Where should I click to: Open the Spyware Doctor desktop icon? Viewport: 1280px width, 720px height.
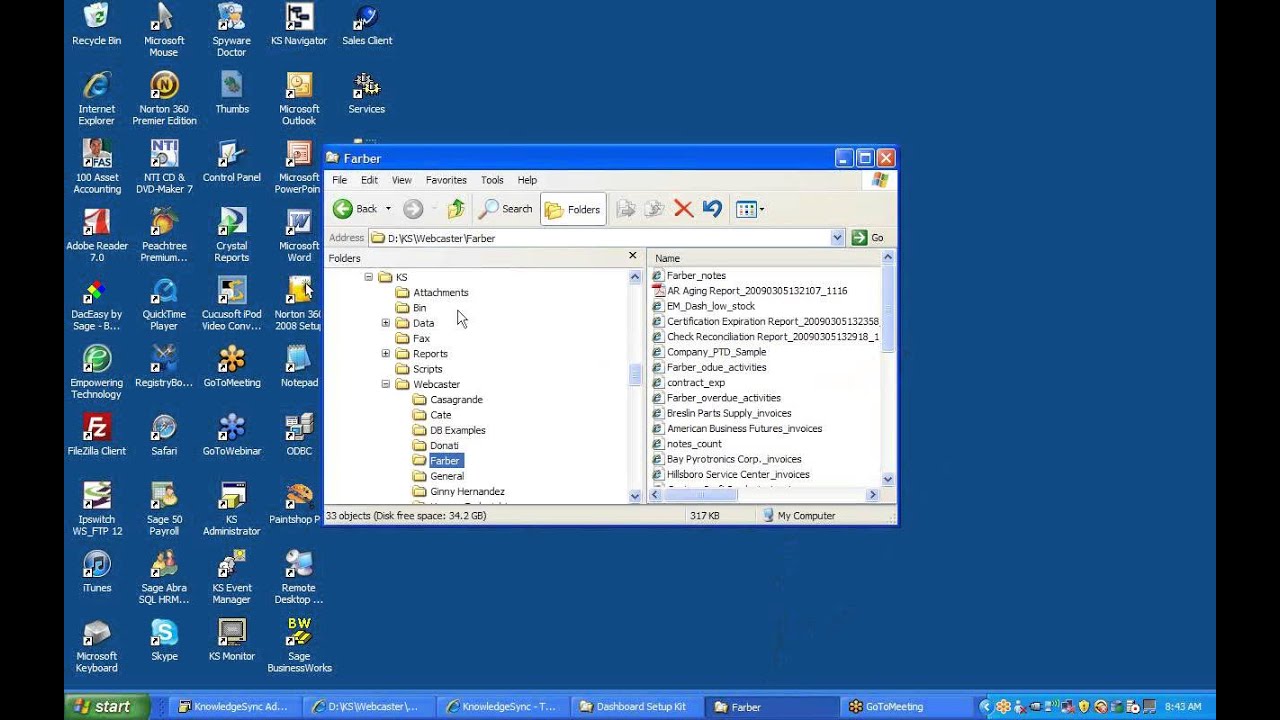click(231, 30)
